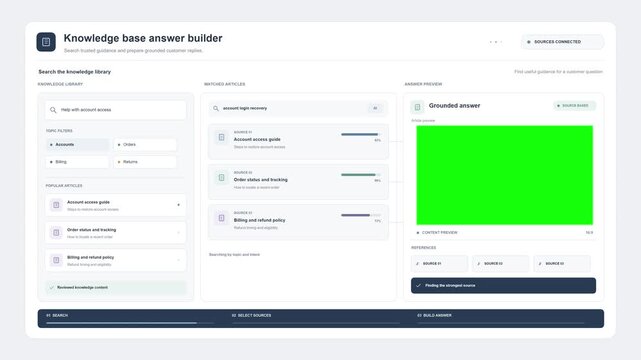Click the Grounded answer document icon
The image size is (641, 360).
click(x=417, y=107)
